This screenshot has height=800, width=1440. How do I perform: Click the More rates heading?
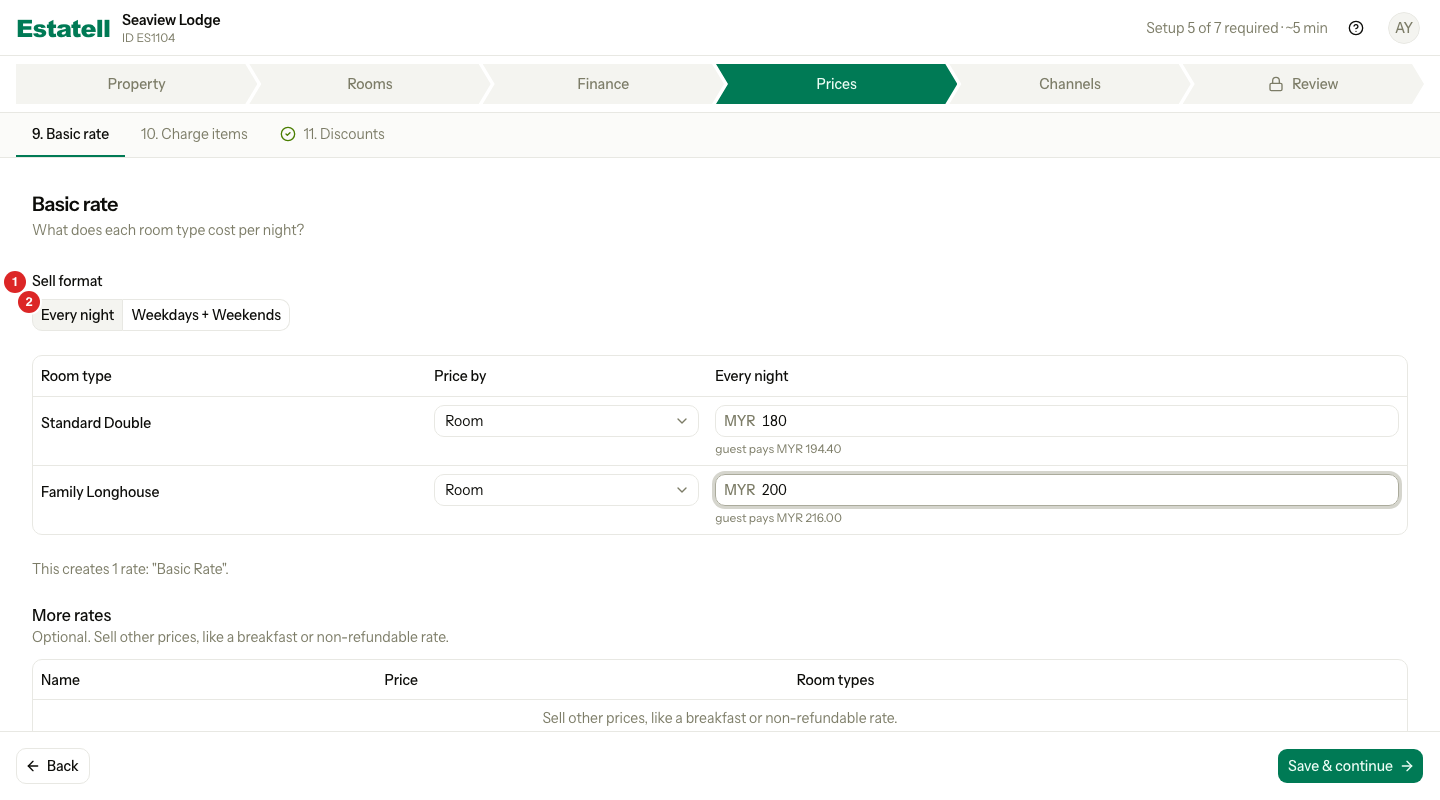72,615
